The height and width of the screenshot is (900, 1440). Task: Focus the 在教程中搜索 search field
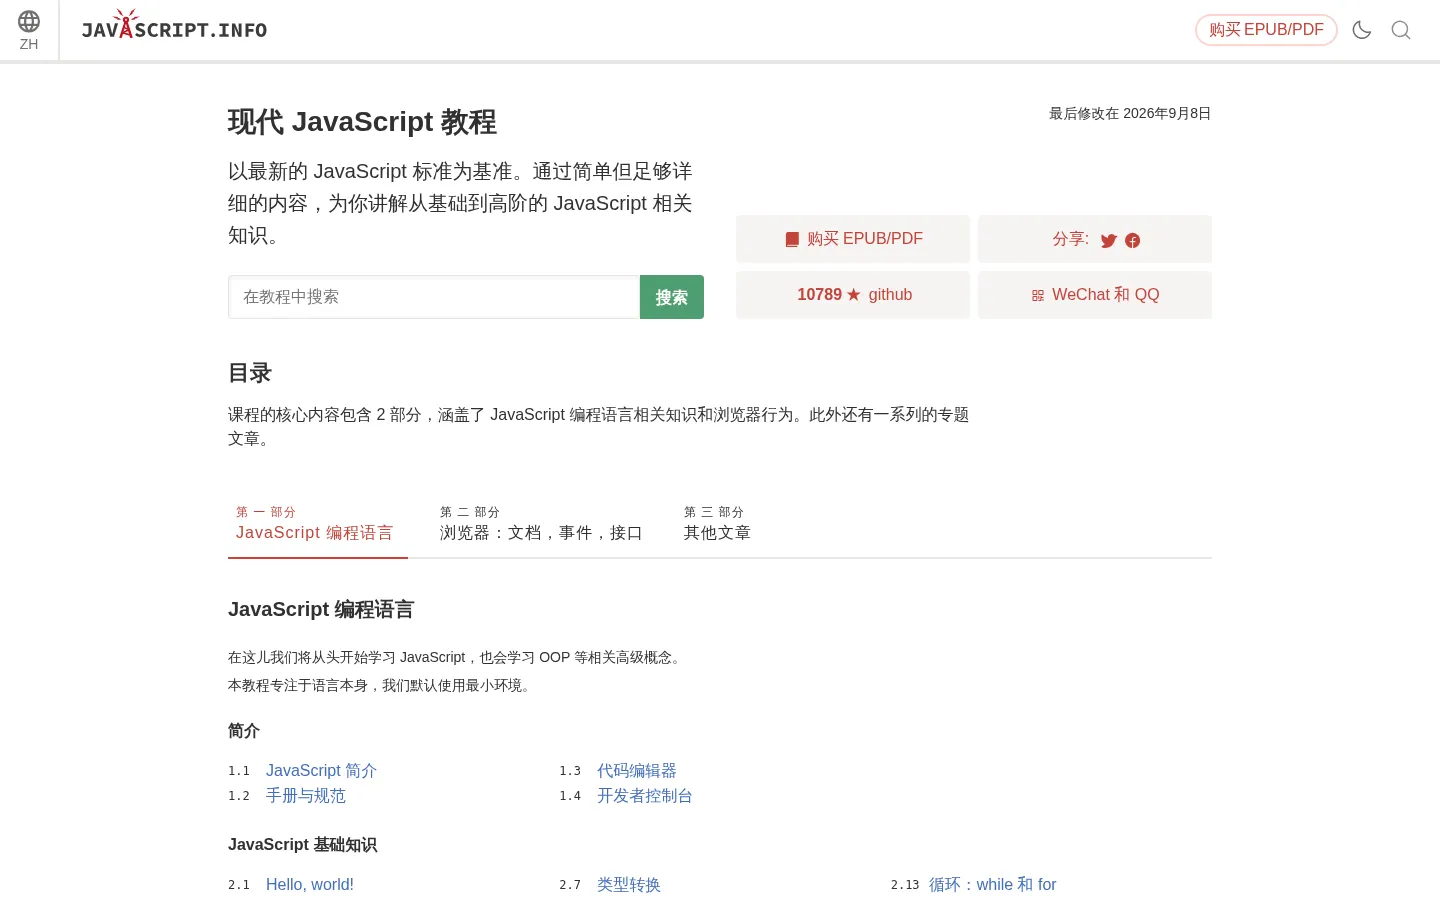click(434, 297)
